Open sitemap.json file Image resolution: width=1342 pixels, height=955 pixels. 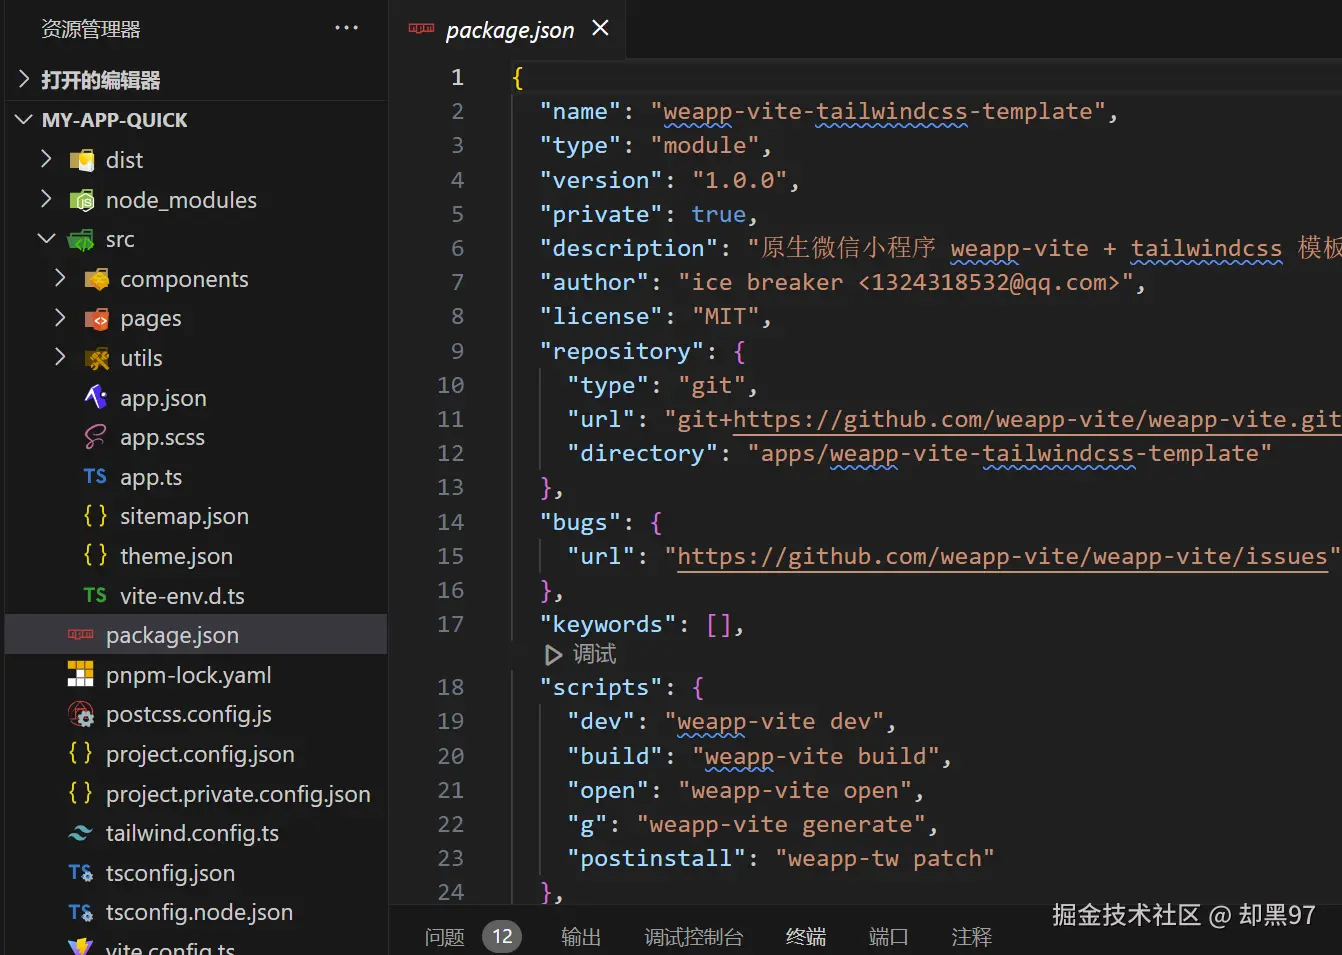click(184, 517)
